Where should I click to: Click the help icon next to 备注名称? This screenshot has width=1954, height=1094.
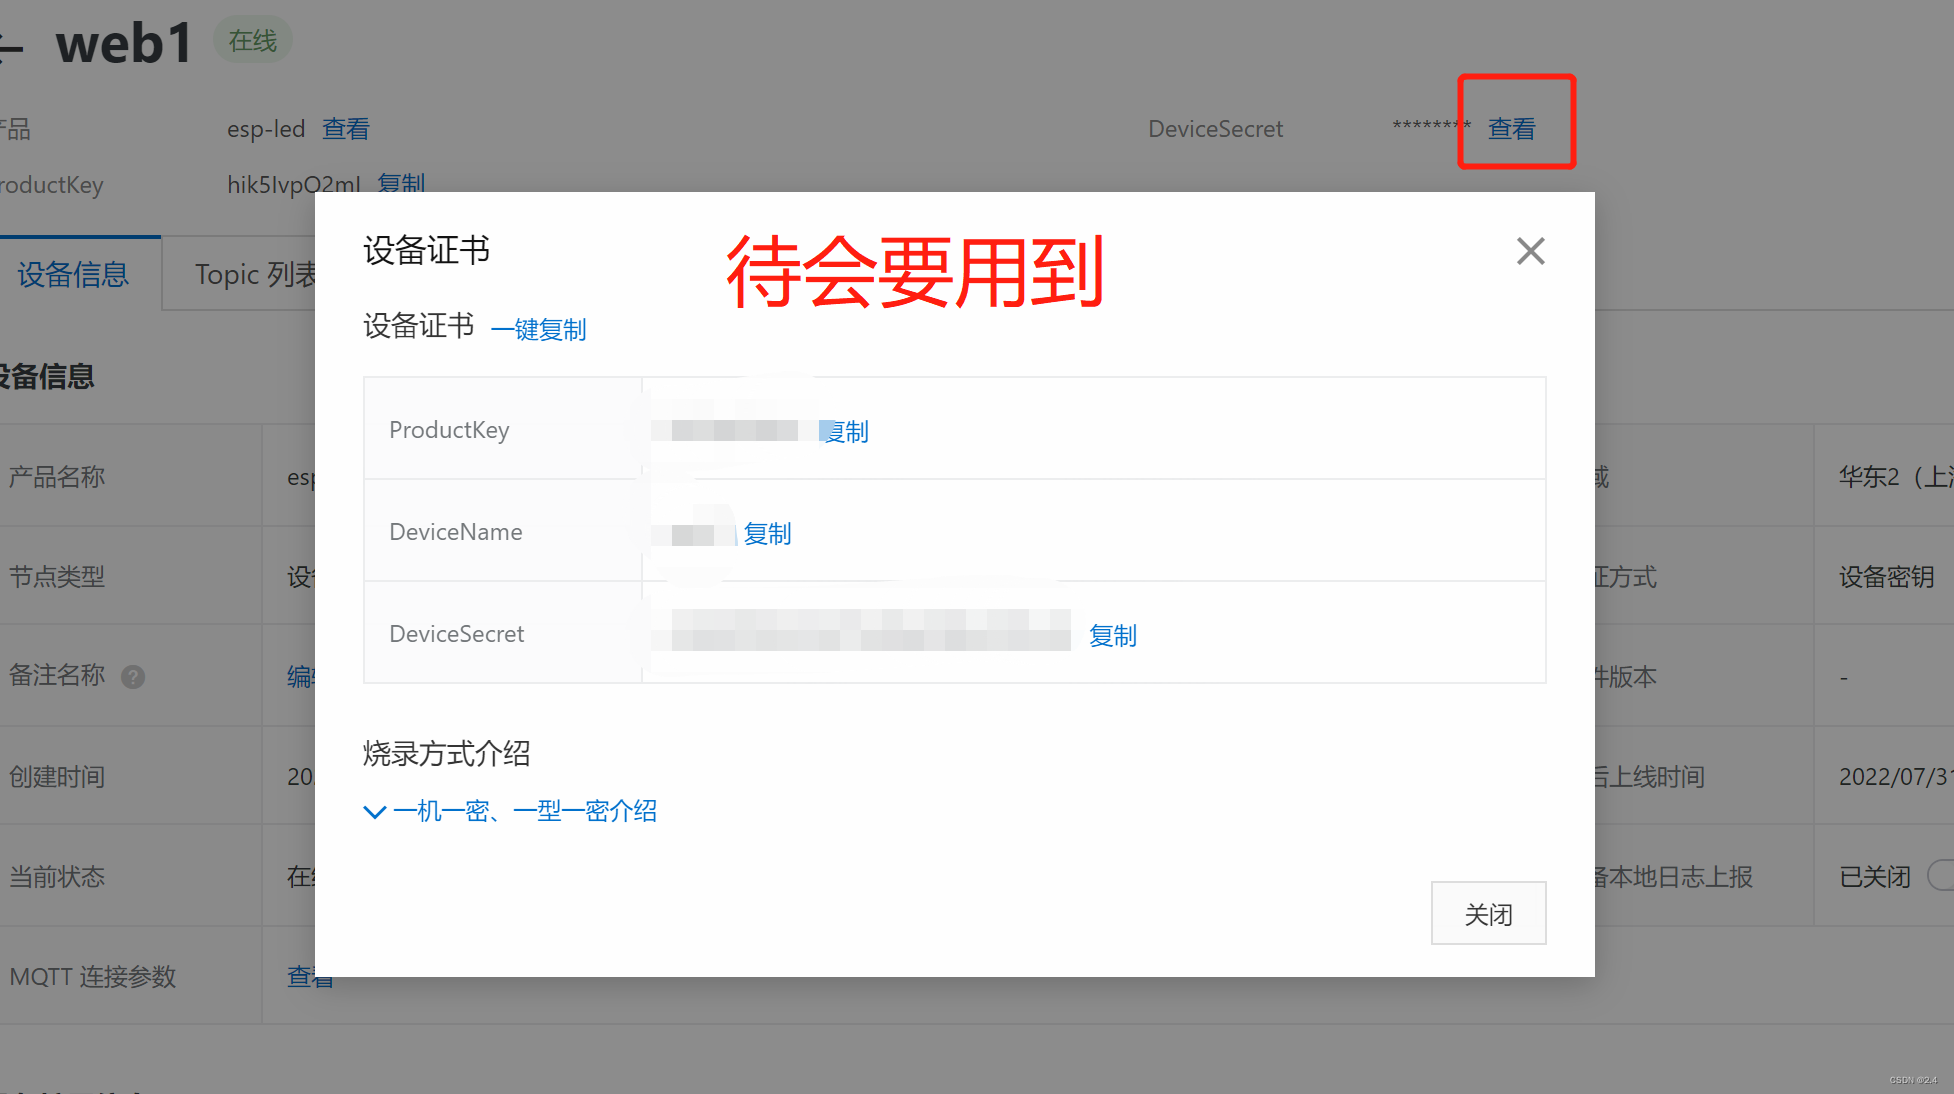[133, 677]
